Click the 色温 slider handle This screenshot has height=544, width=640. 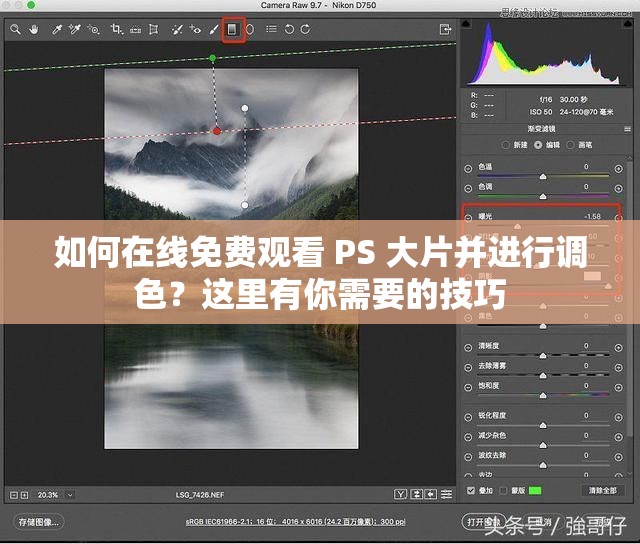[543, 177]
